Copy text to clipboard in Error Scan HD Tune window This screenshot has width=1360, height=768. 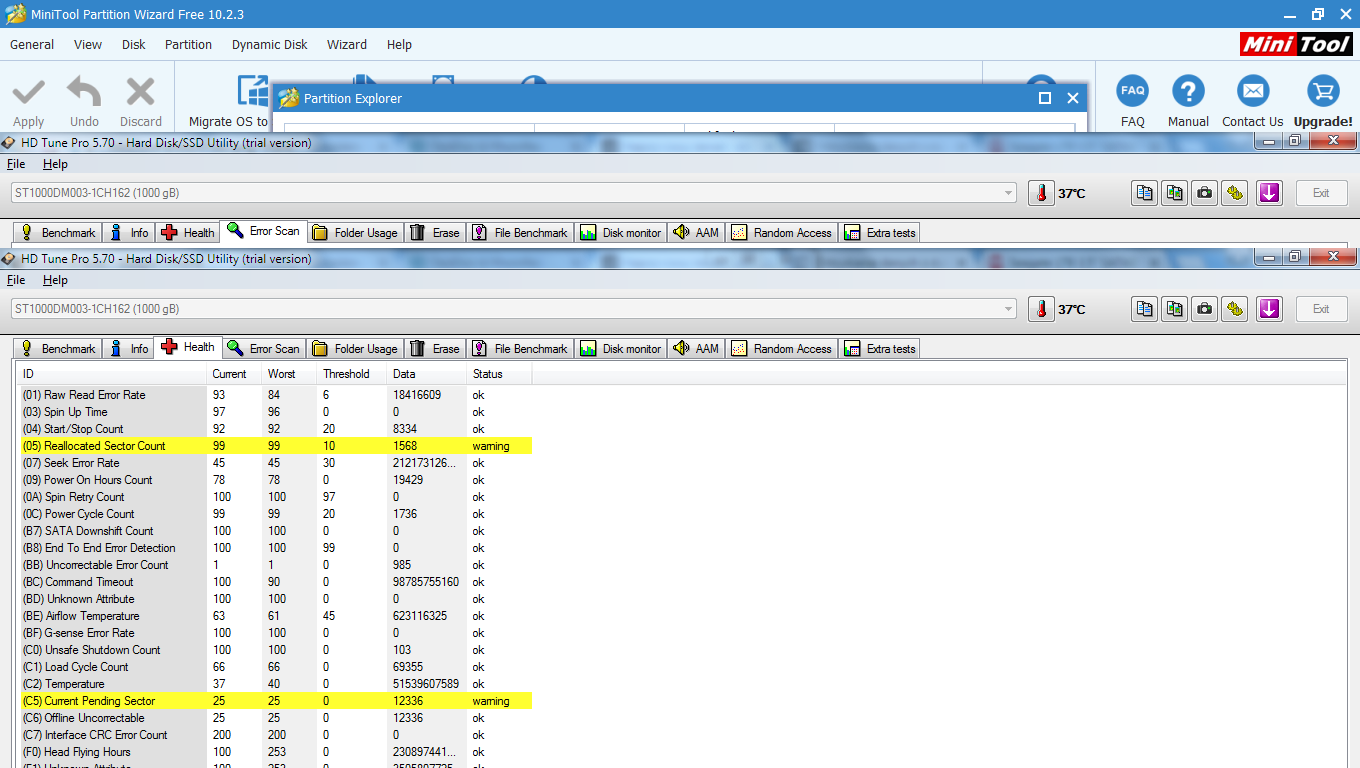[1145, 193]
